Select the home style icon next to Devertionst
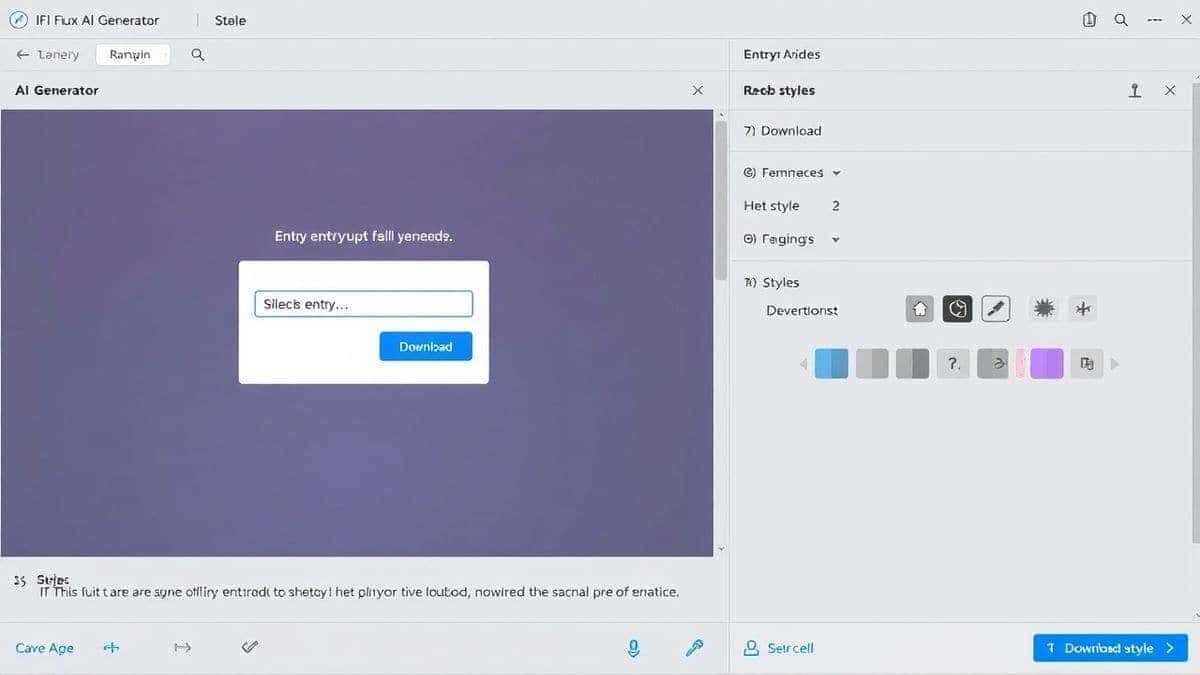The height and width of the screenshot is (675, 1200). (920, 309)
